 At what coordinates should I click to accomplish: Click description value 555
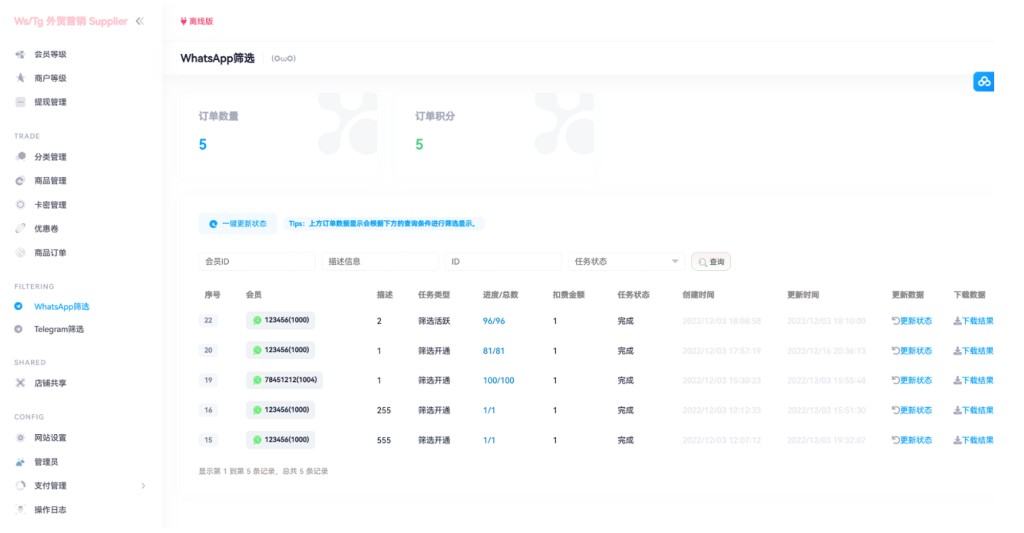pyautogui.click(x=384, y=440)
